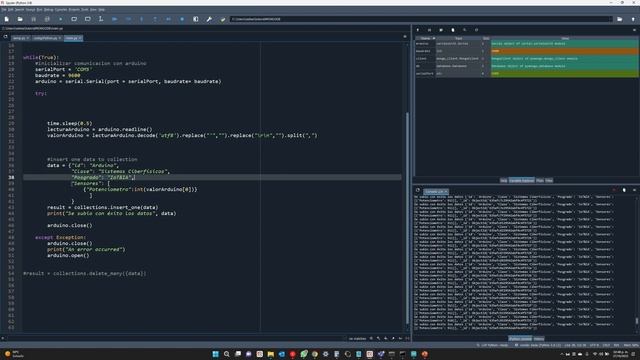Viewport: 640px width, 360px height.
Task: Save data from Variable Explorer
Action: click(x=429, y=30)
